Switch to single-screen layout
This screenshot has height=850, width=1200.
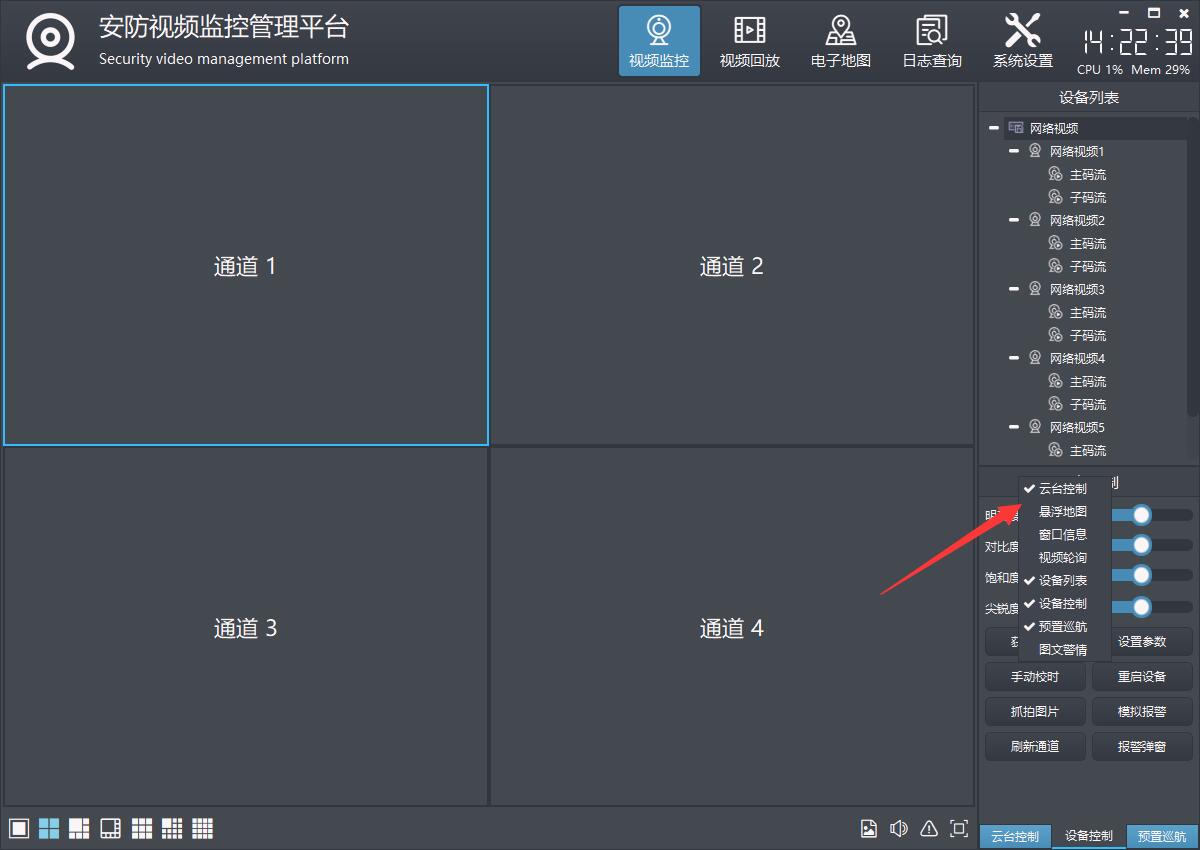(18, 828)
